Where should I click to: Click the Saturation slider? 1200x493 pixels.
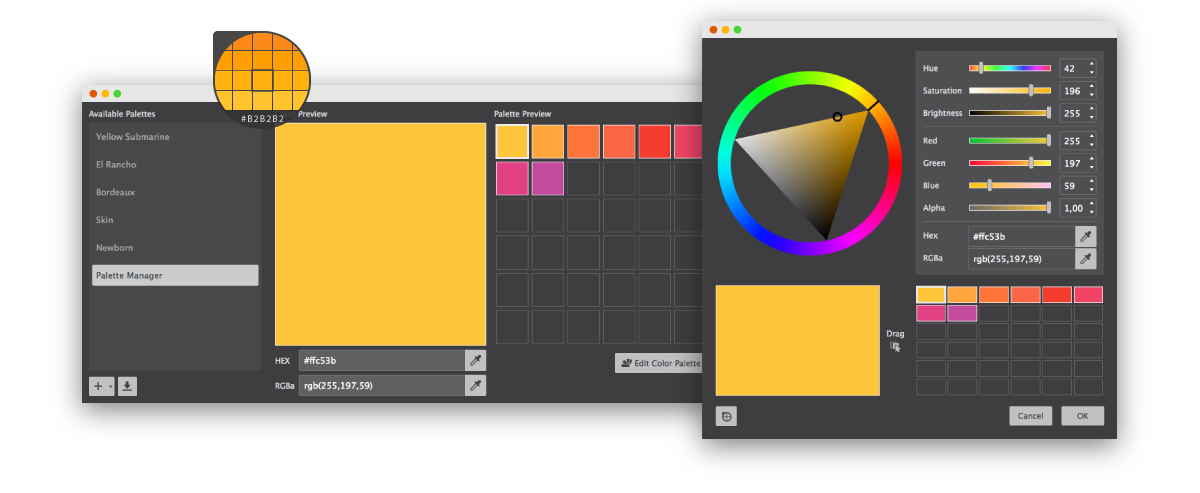coord(1010,91)
